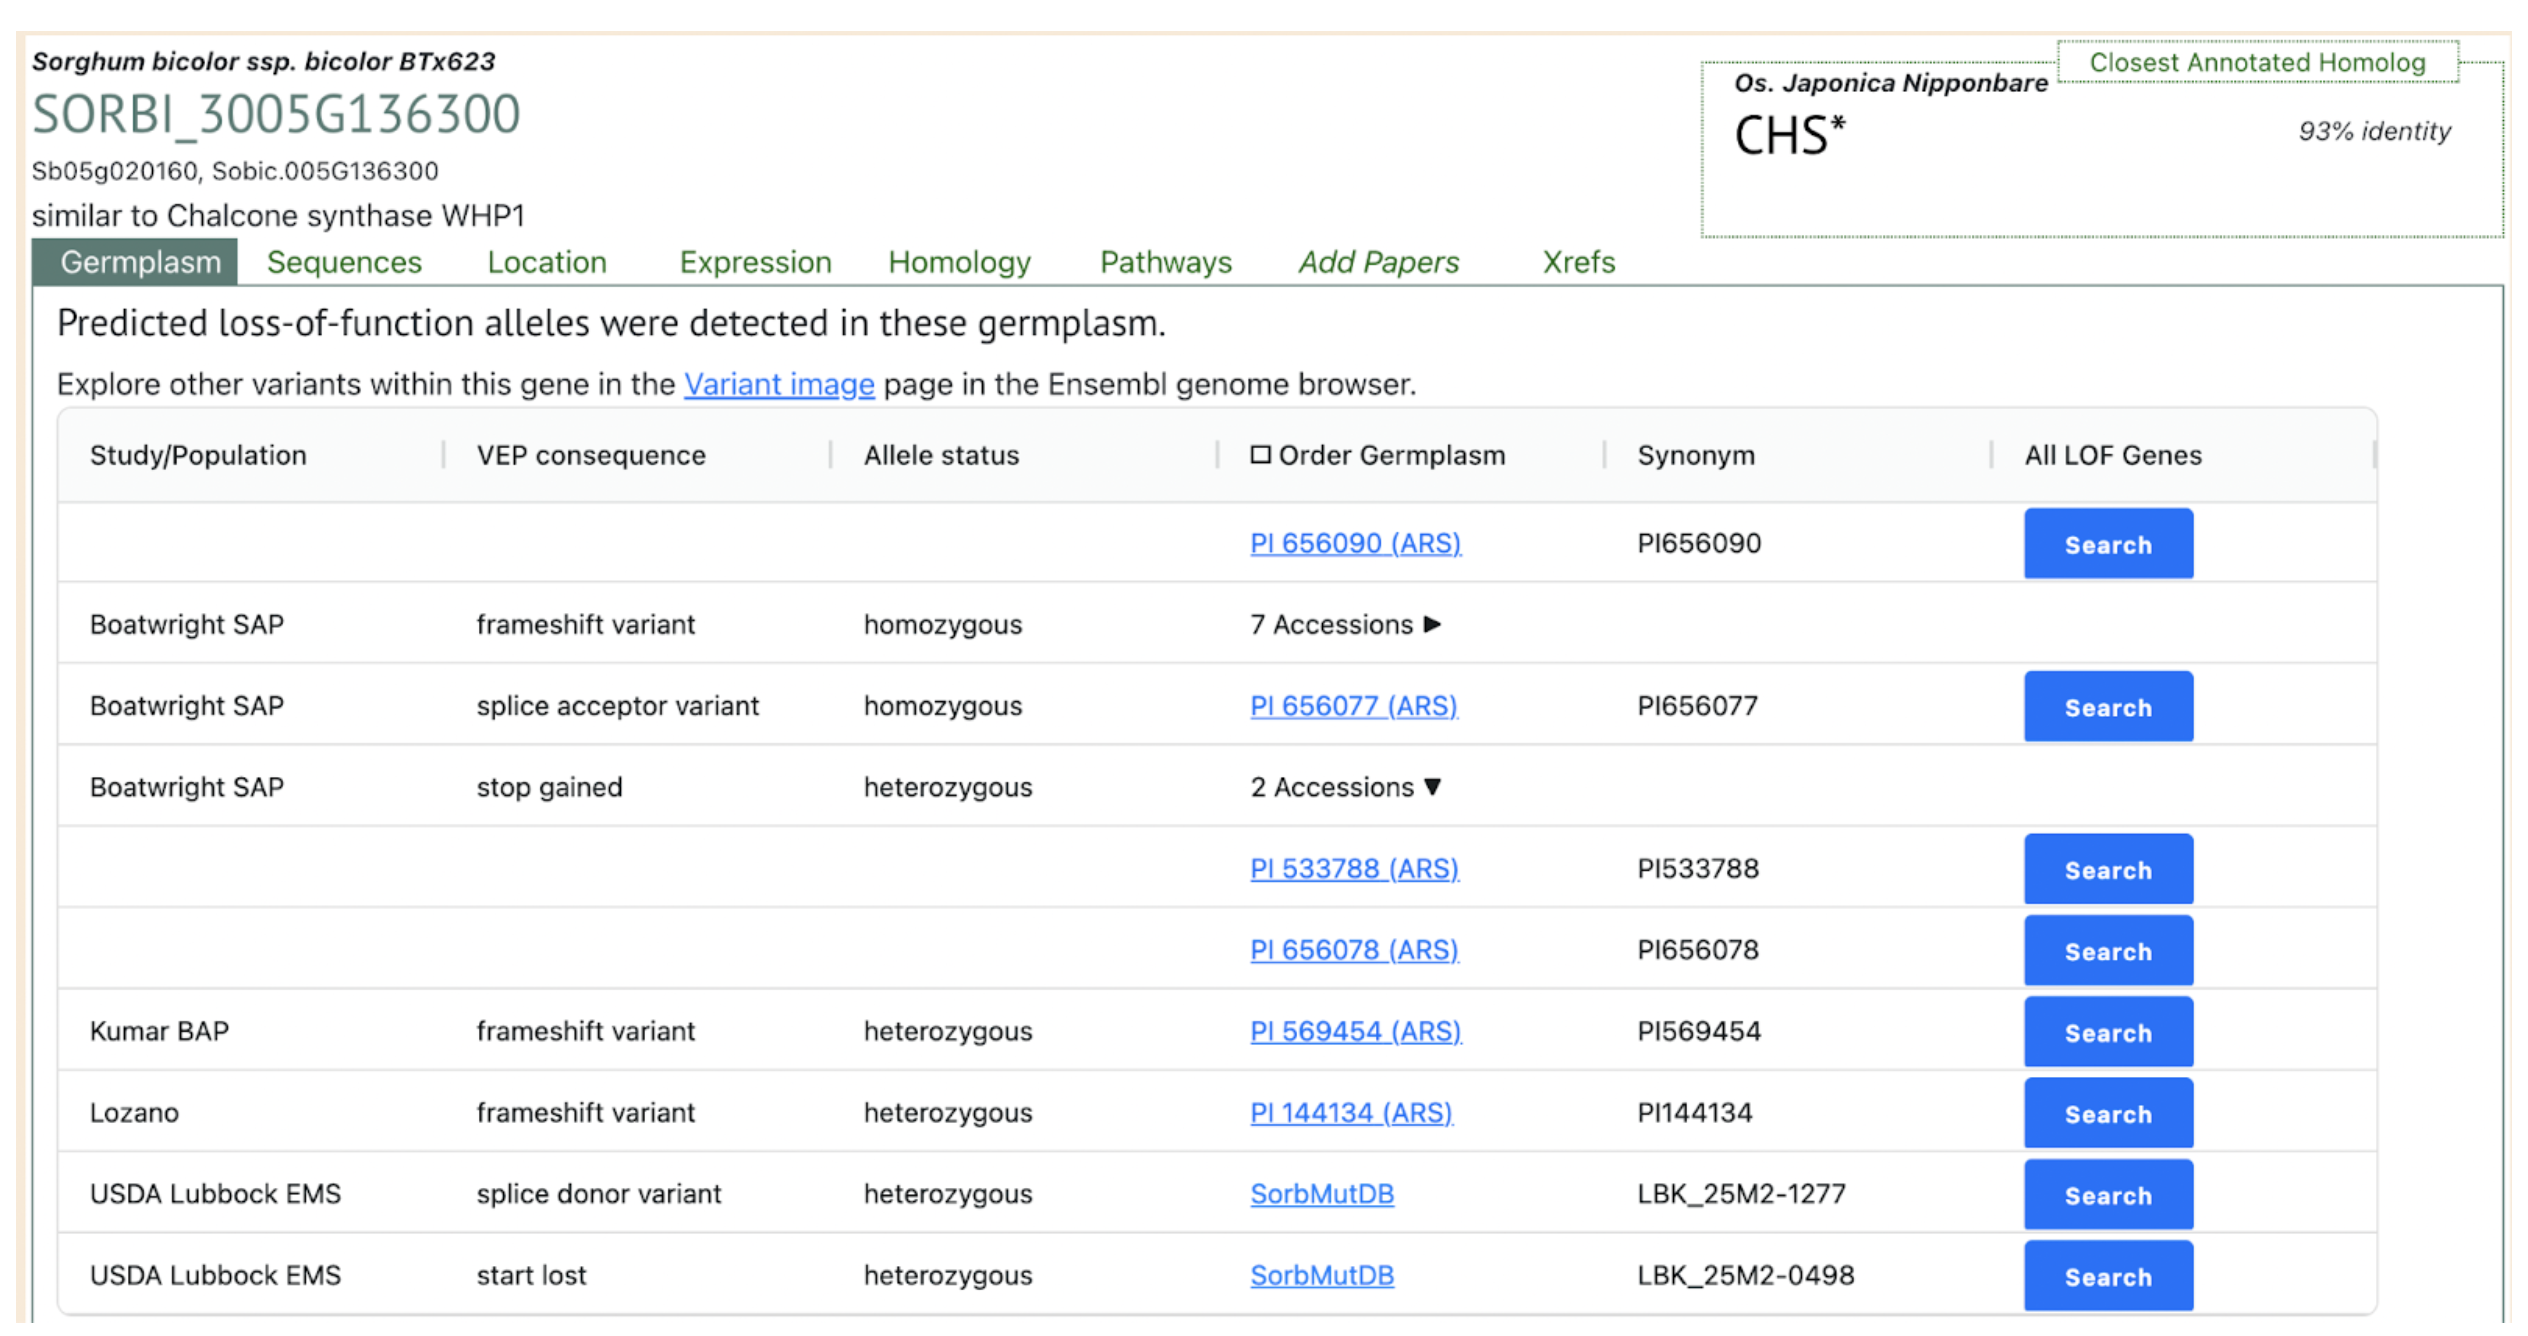Click the Kumar BAP study cell

(159, 1031)
